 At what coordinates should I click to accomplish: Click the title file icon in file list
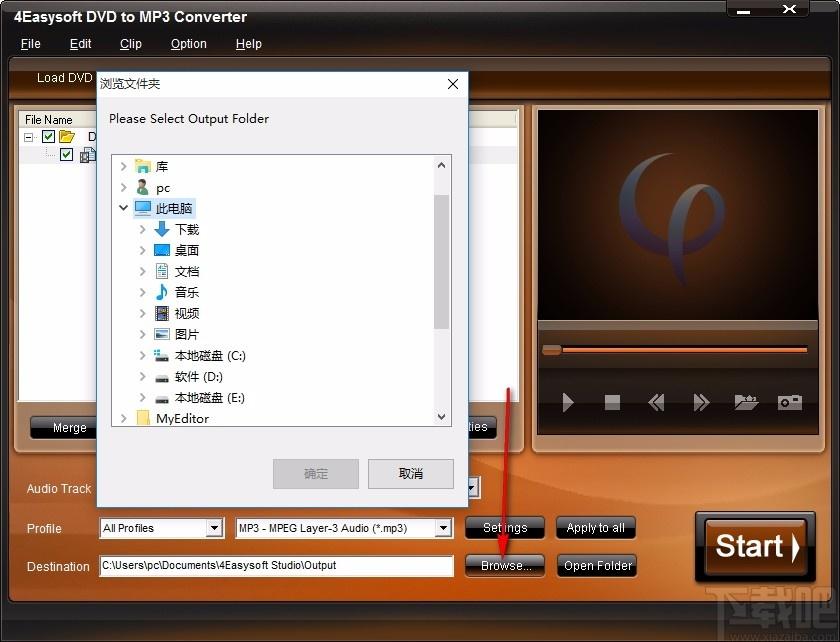pyautogui.click(x=87, y=155)
